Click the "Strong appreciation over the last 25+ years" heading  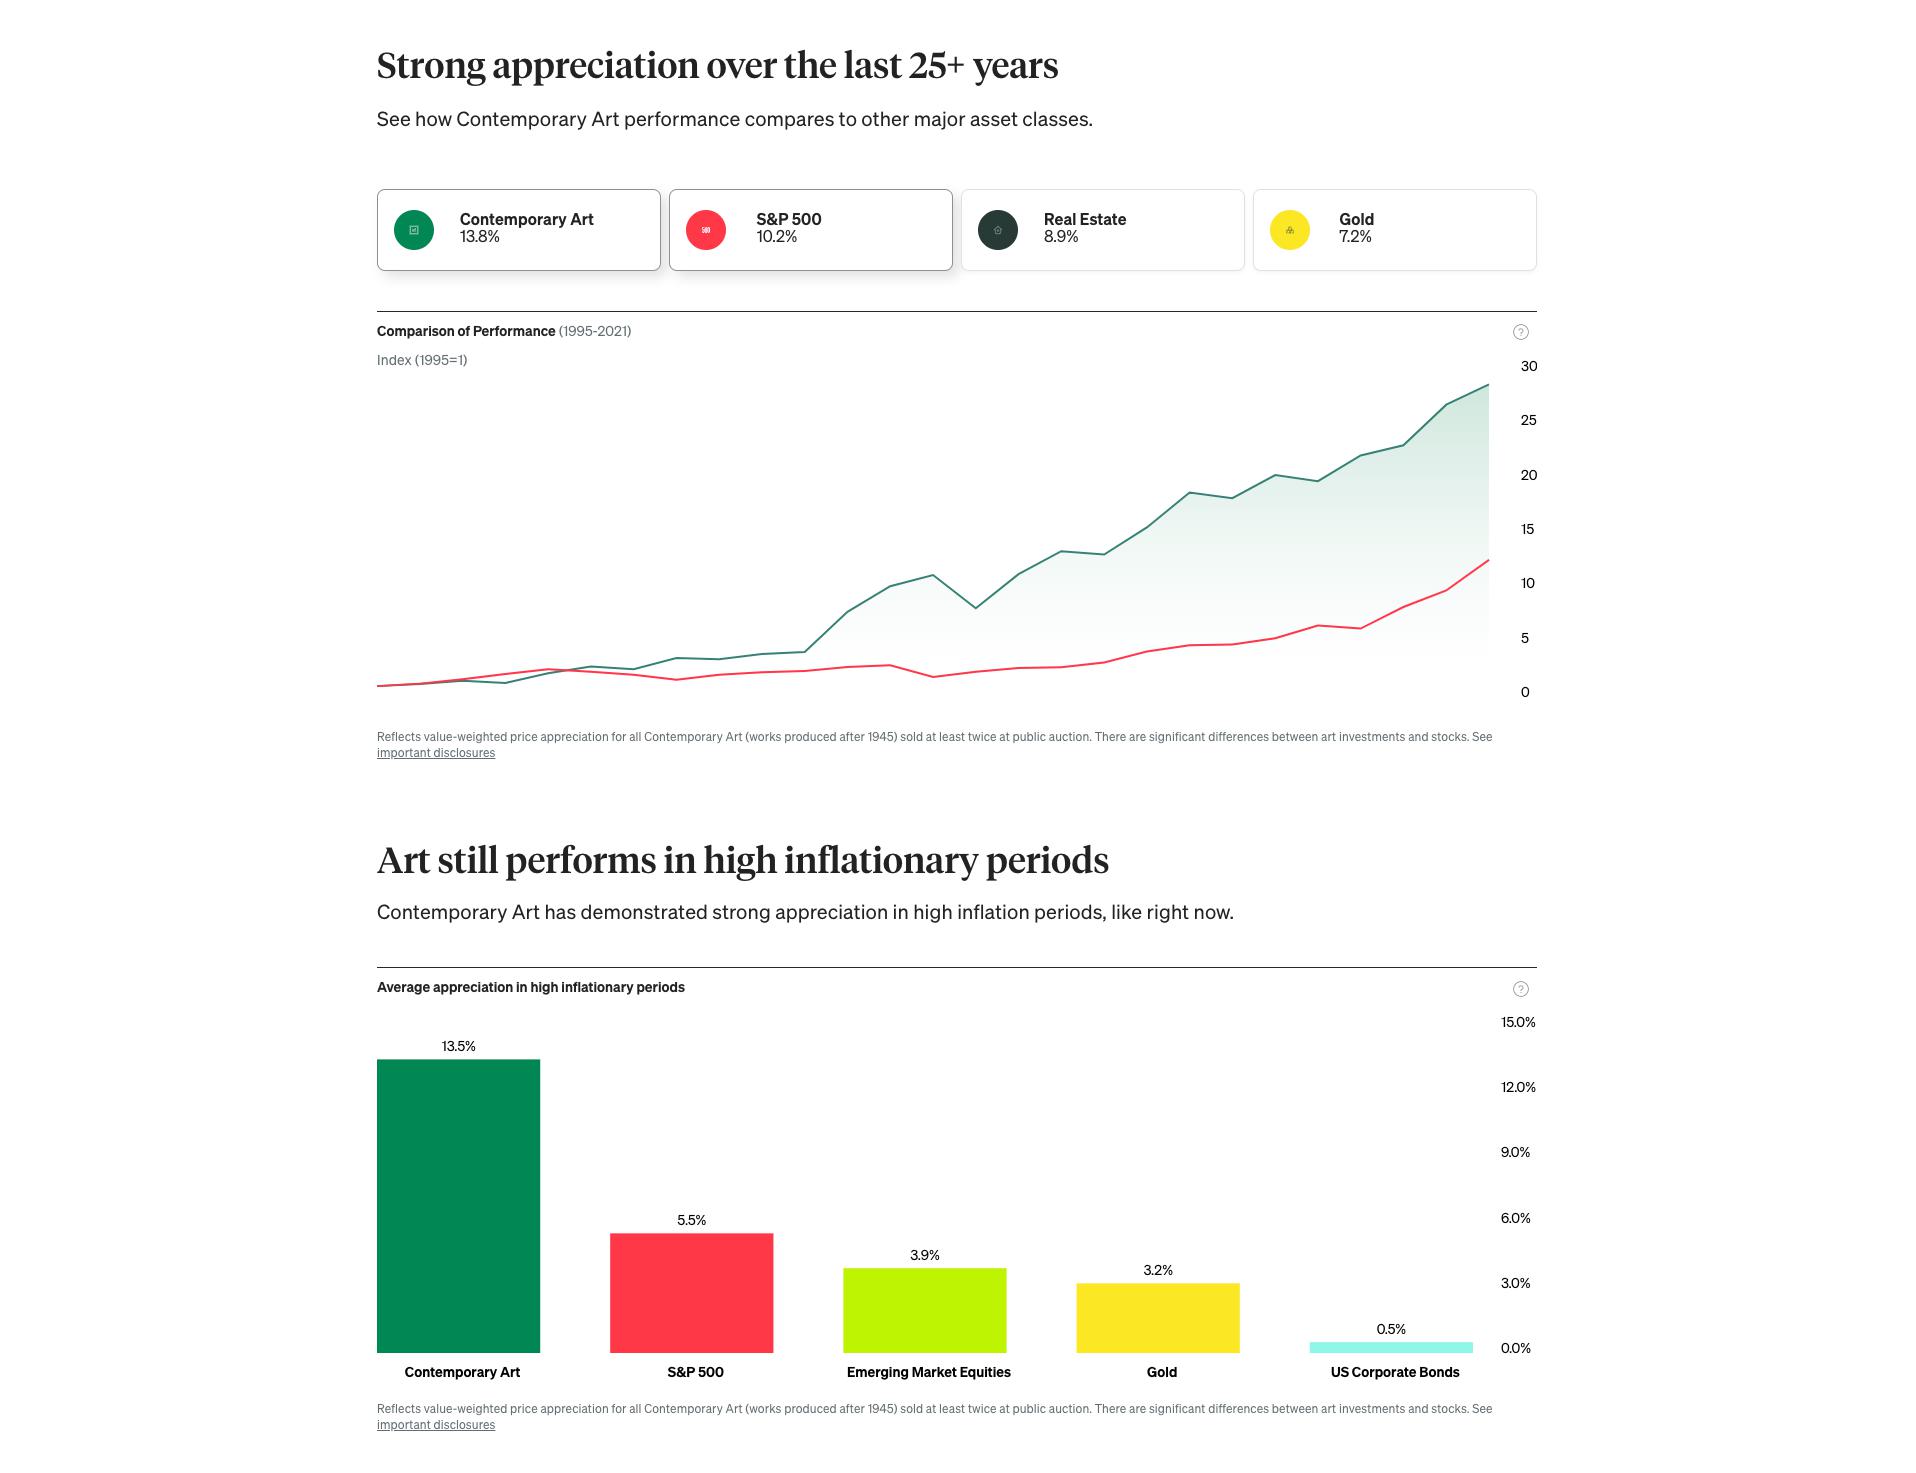click(x=717, y=66)
